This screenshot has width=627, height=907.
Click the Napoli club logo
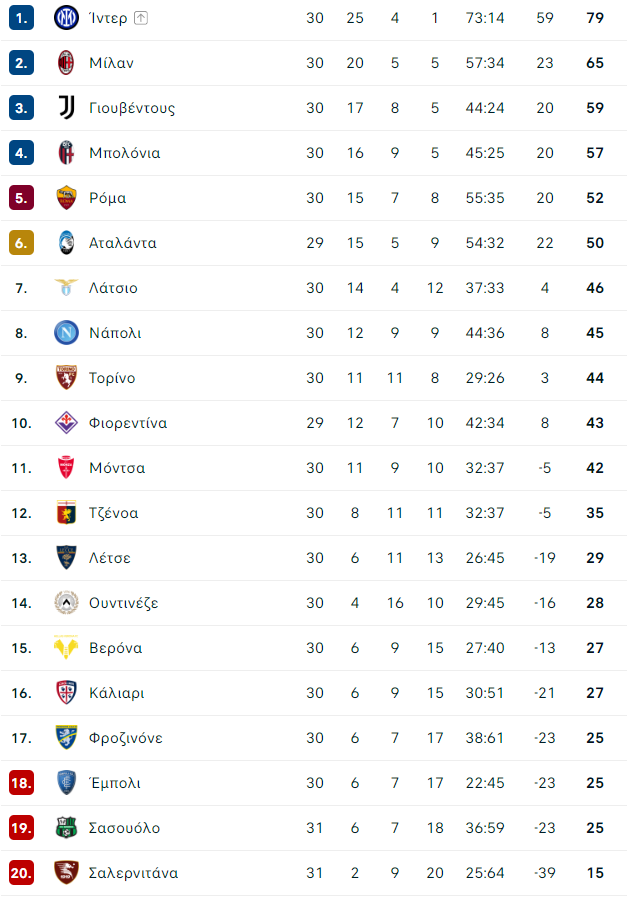point(66,333)
